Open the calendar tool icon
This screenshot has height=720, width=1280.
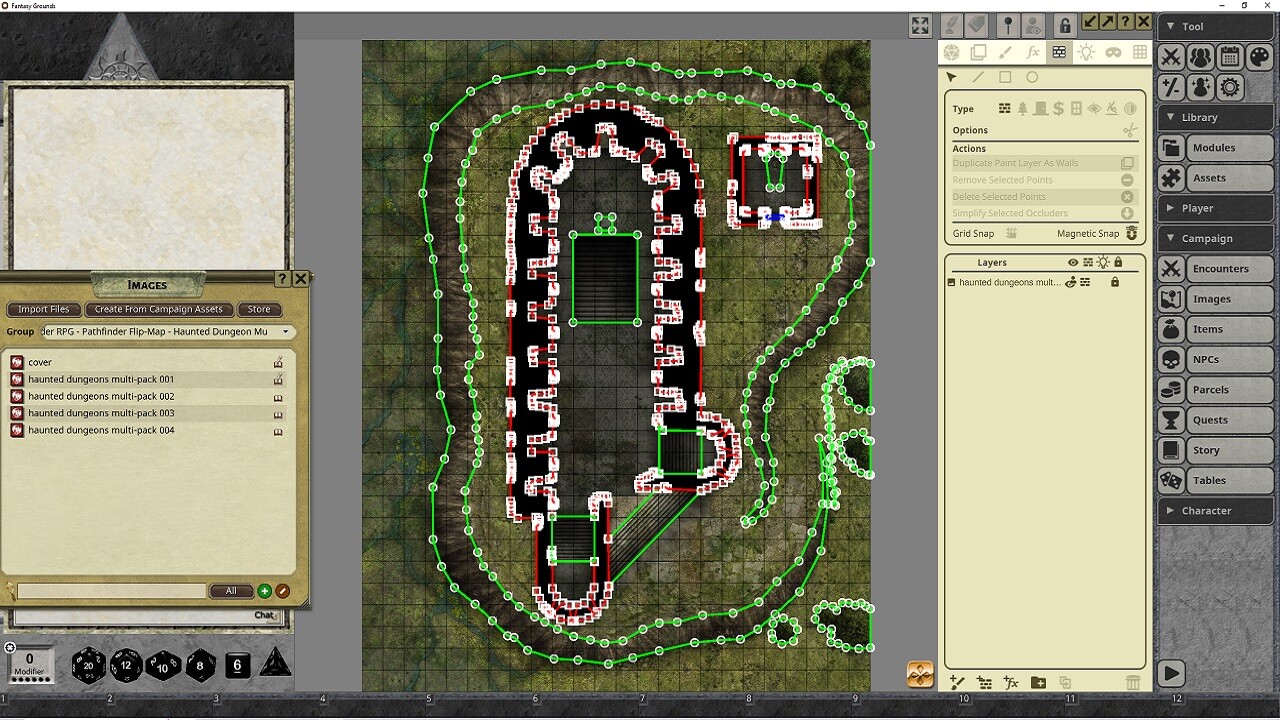[x=1229, y=57]
